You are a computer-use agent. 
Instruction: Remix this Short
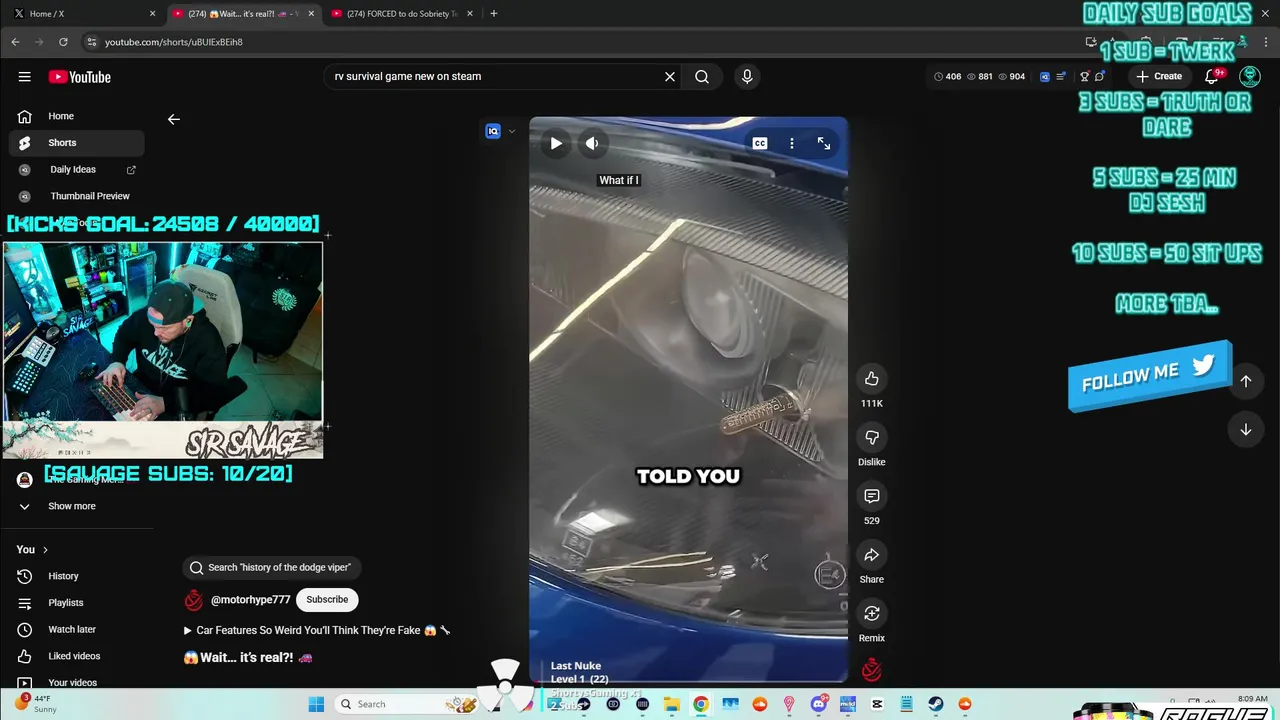(872, 613)
